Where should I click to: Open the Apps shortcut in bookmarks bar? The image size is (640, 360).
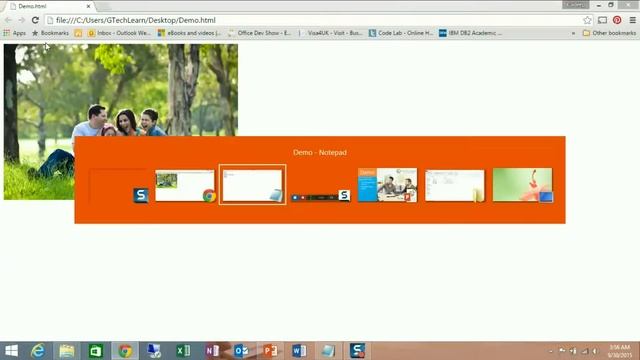(x=14, y=33)
